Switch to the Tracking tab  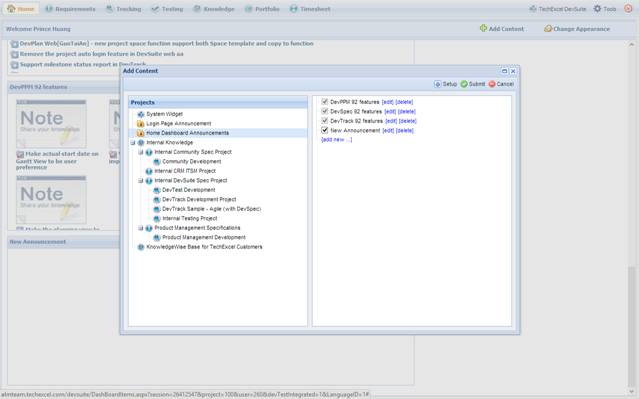123,9
